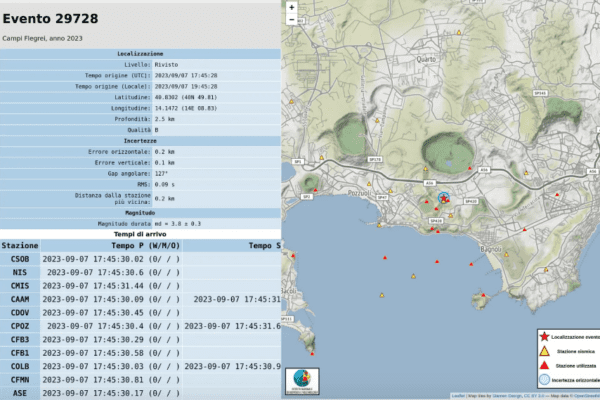The width and height of the screenshot is (600, 400).
Task: Zoom out on the map
Action: coord(291,19)
